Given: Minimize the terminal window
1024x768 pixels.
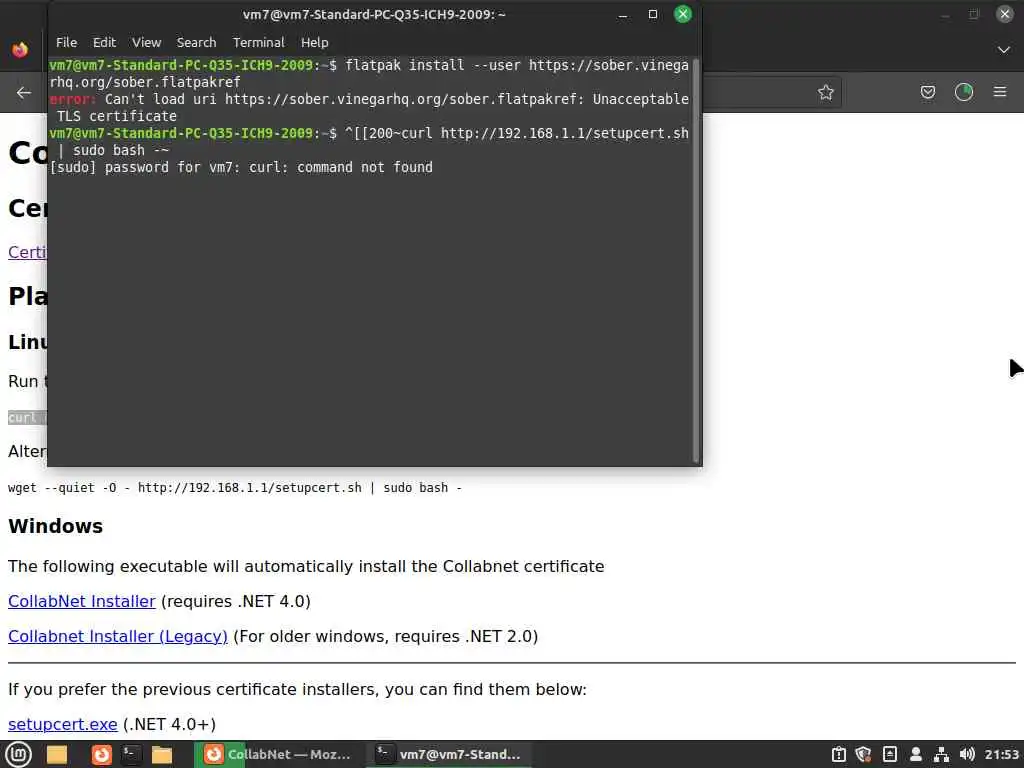Looking at the screenshot, I should point(623,14).
